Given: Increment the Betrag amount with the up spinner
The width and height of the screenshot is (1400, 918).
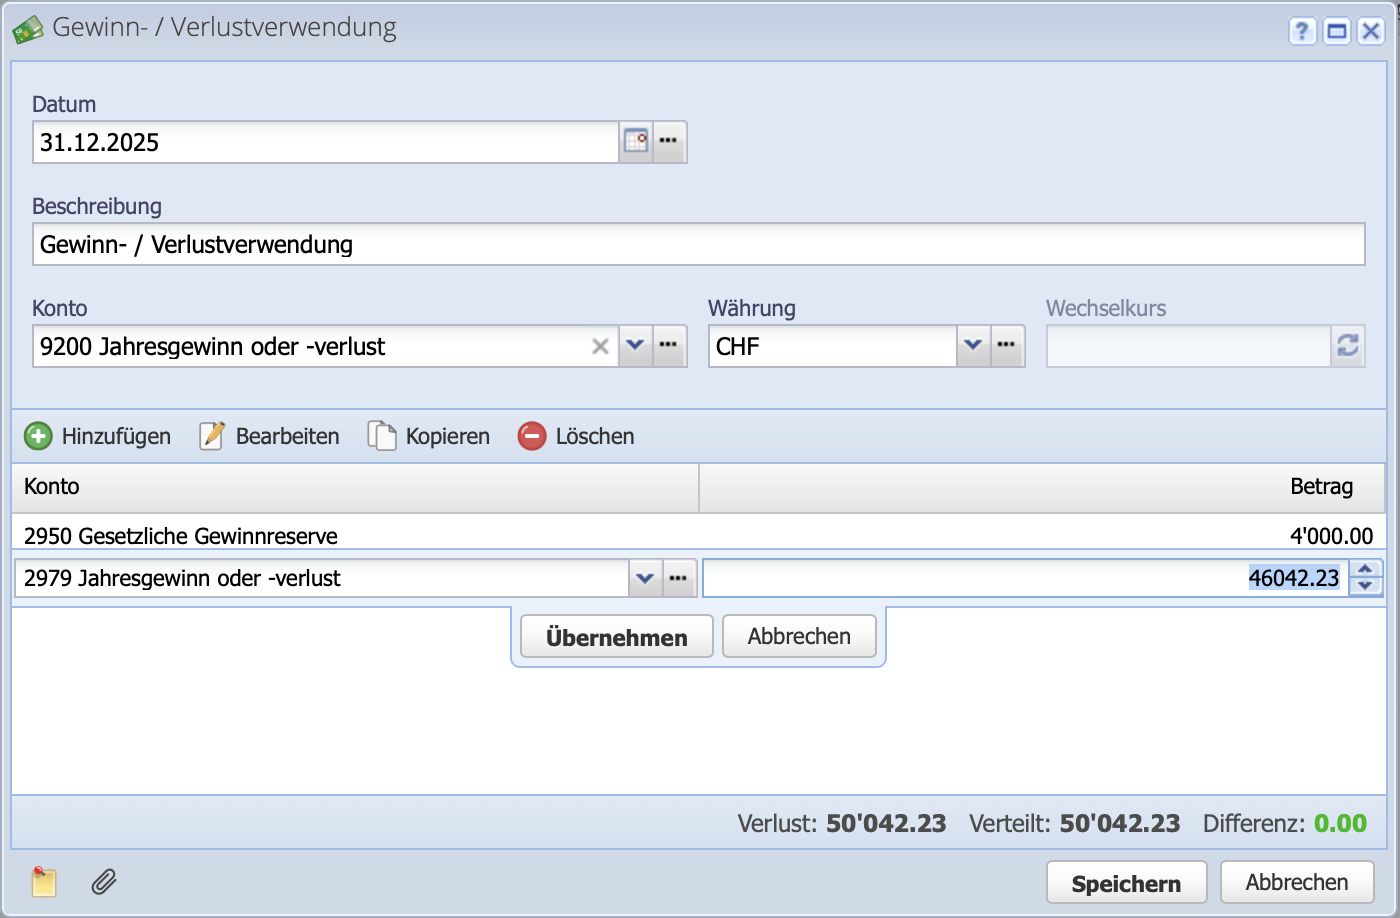Looking at the screenshot, I should 1365,571.
